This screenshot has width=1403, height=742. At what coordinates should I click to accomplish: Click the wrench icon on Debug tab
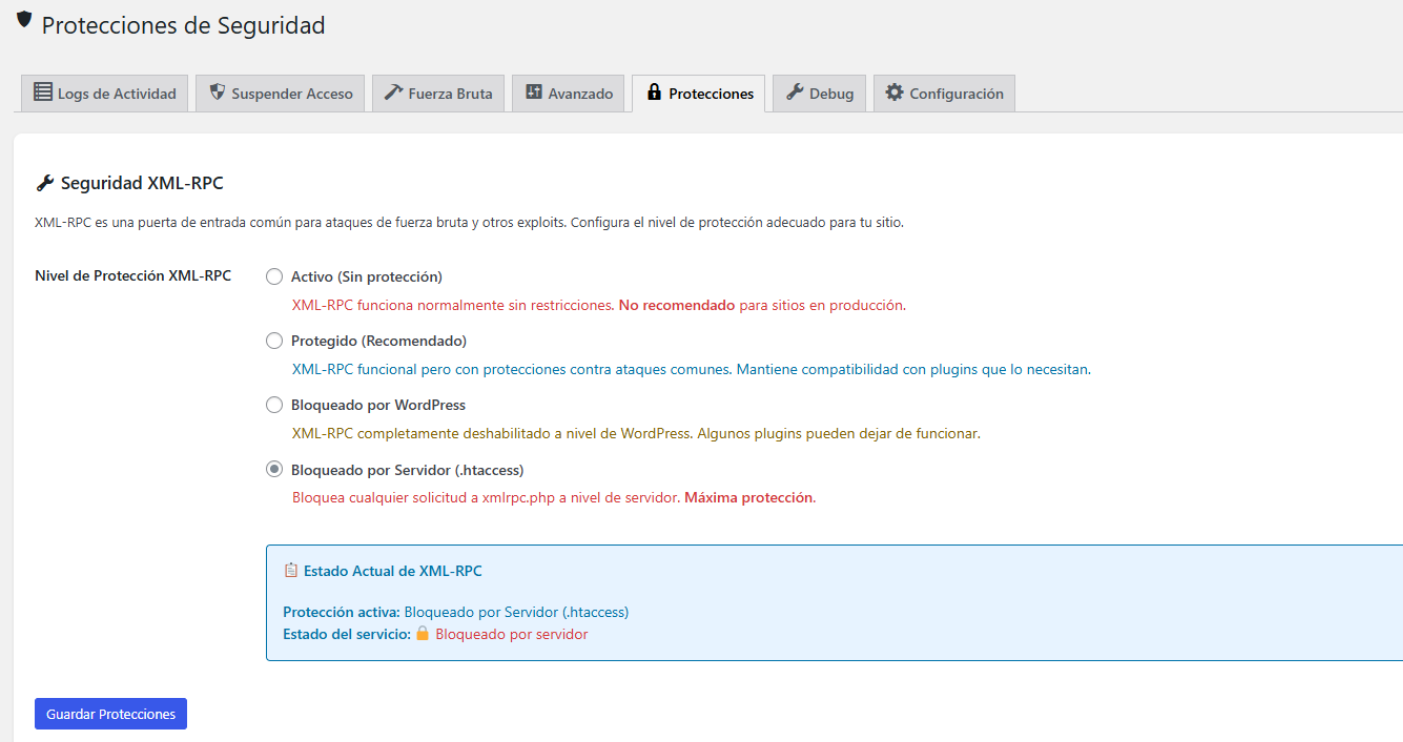click(x=795, y=93)
